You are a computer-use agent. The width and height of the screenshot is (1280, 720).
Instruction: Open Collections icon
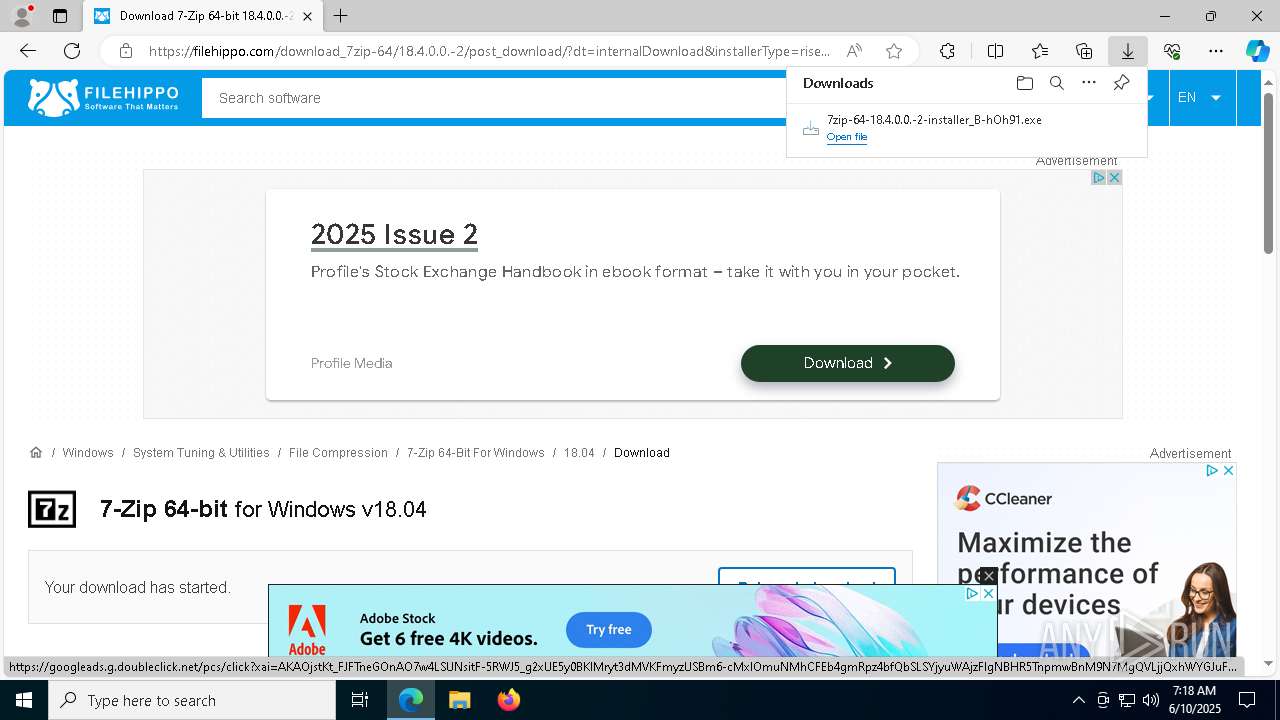click(x=1084, y=51)
